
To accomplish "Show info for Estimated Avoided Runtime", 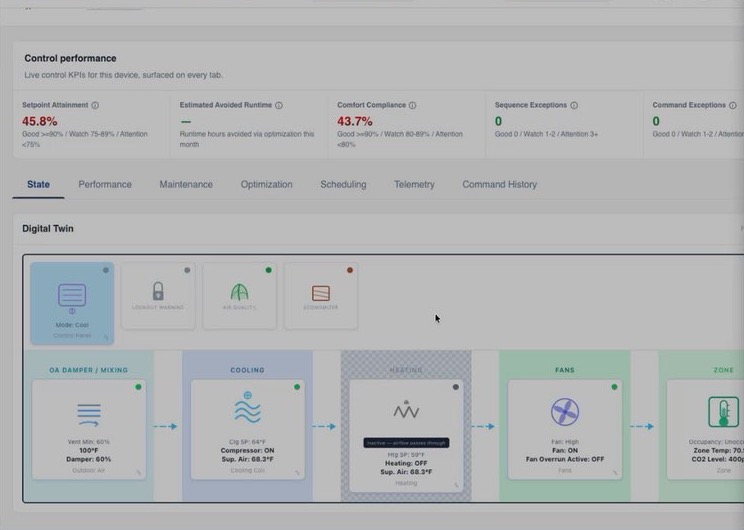I will click(279, 105).
